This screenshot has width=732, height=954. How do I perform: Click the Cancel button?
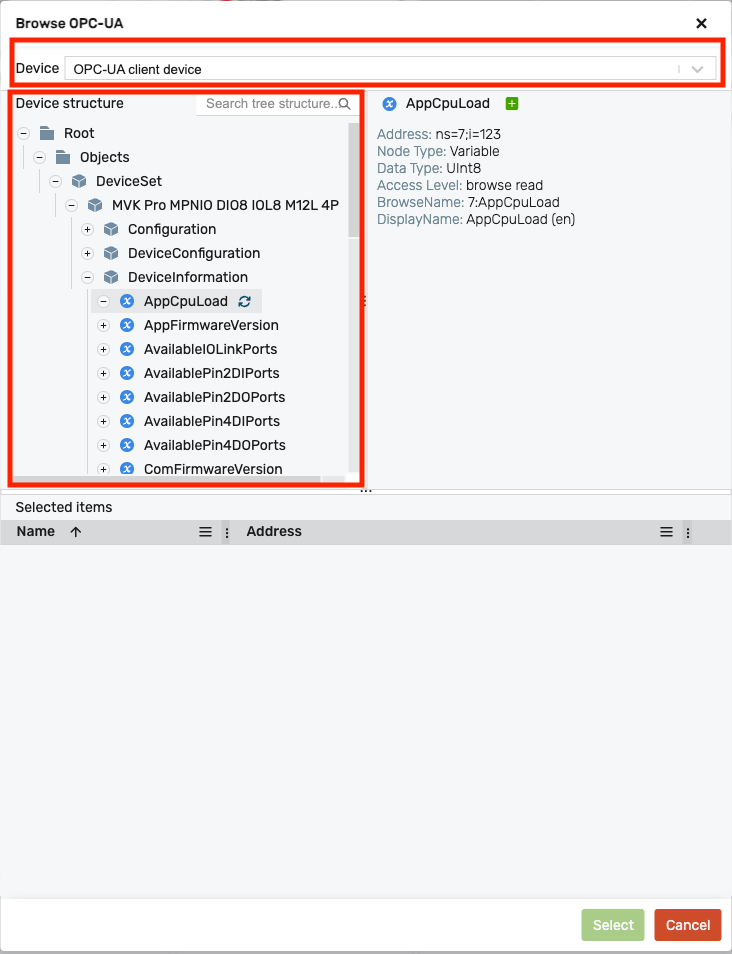coord(688,925)
